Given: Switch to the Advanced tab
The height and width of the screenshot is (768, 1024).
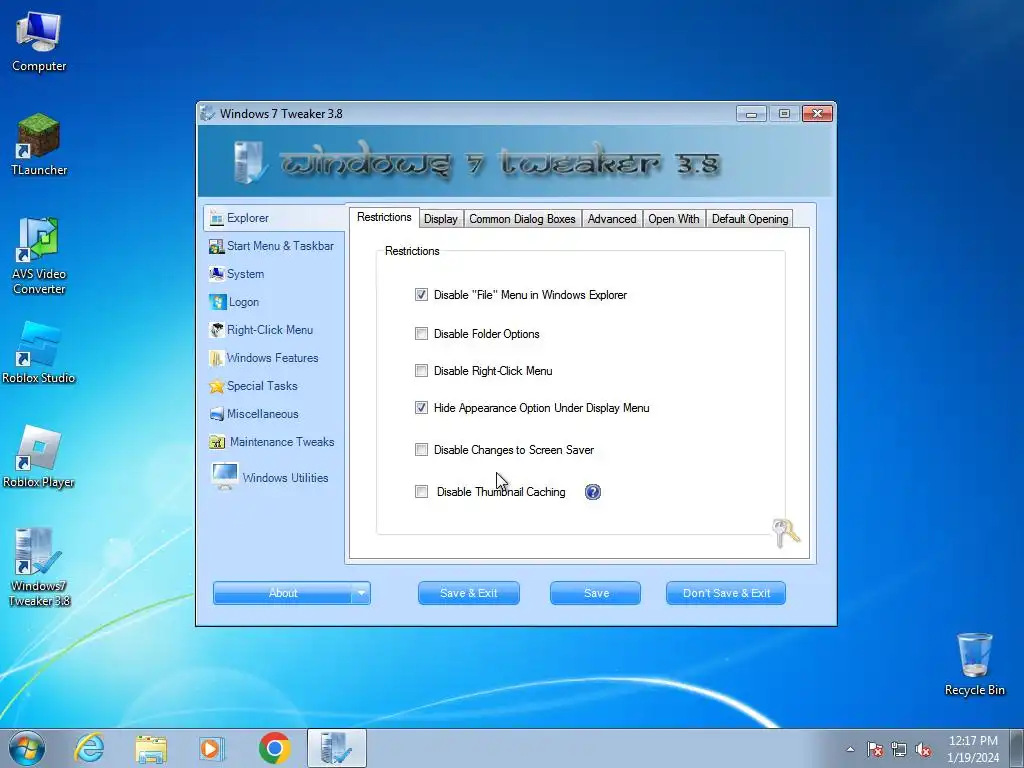Looking at the screenshot, I should click(x=612, y=219).
